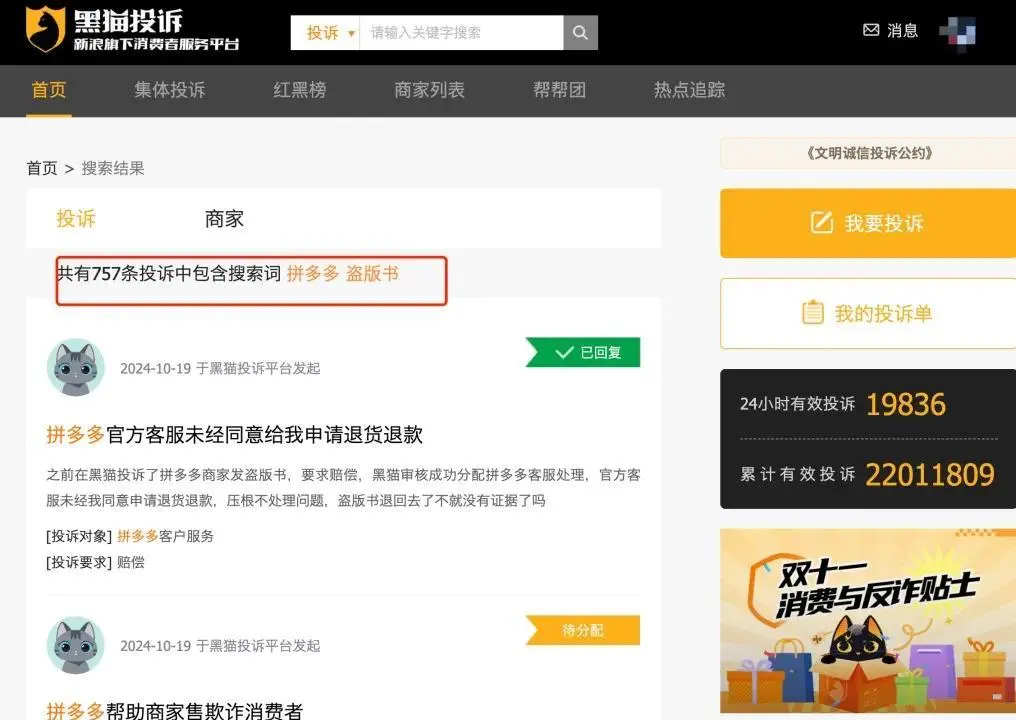Click the first complaint's 2024-10-19 date line
Screen dimensions: 1016x720
coord(220,368)
